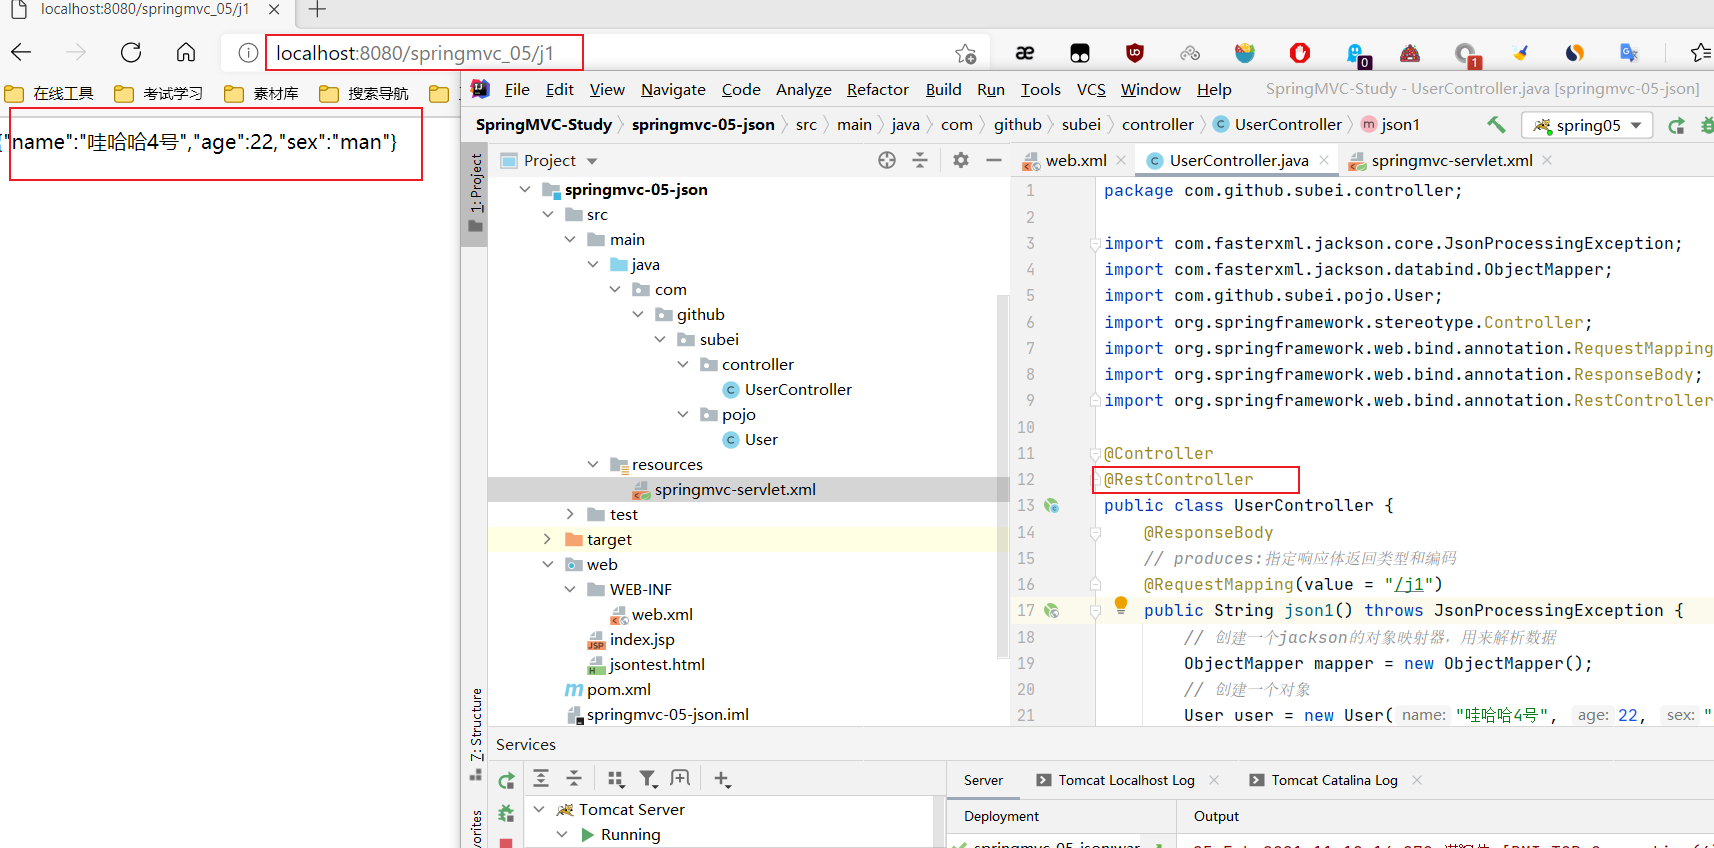Click the yellow intention lightbulb on line 17
This screenshot has height=848, width=1714.
point(1121,605)
